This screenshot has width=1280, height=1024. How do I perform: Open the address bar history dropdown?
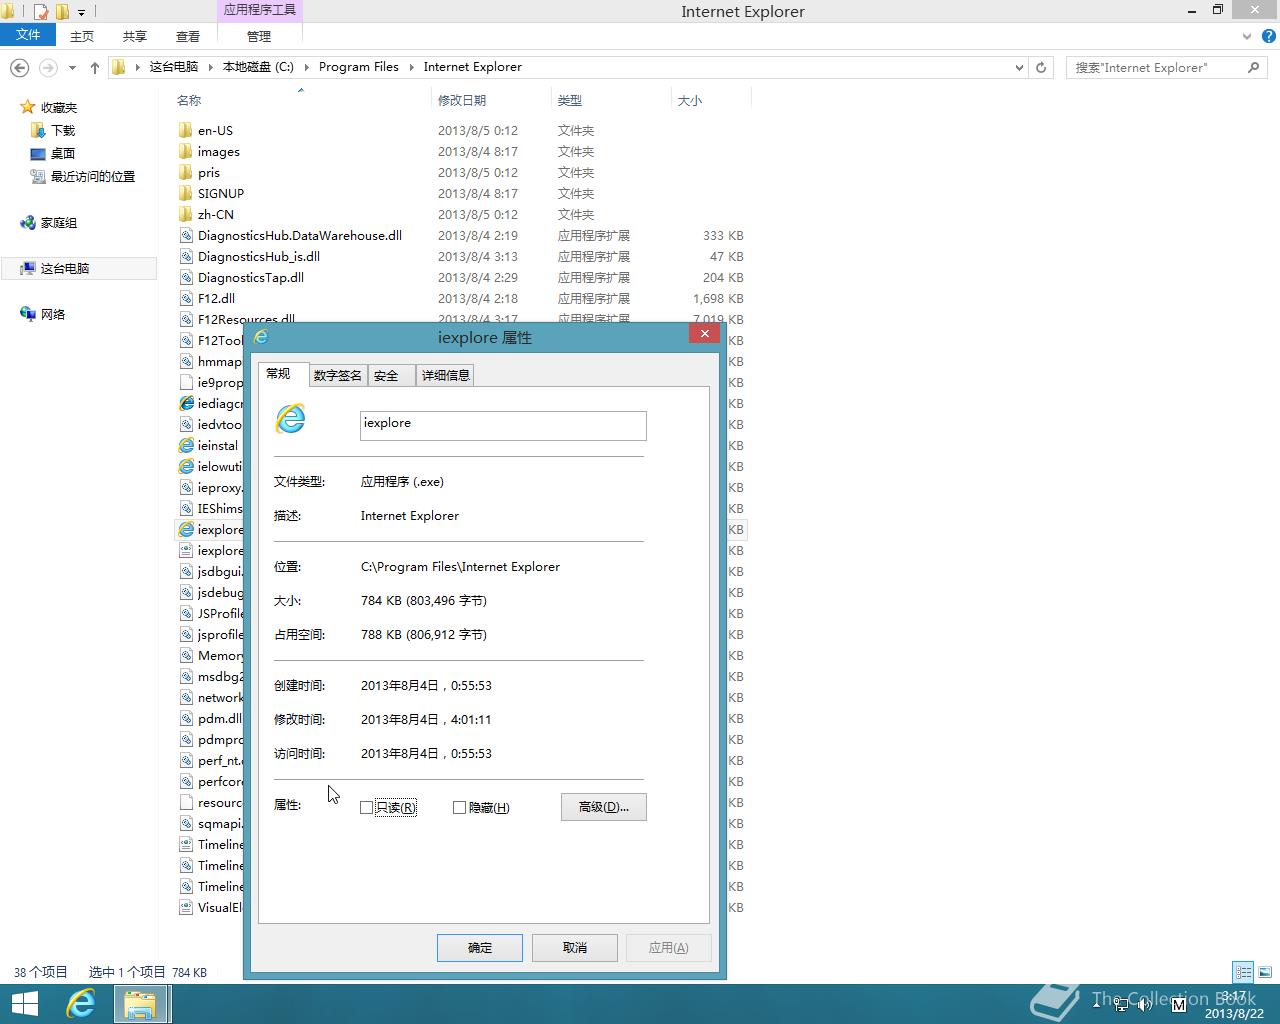point(1019,67)
